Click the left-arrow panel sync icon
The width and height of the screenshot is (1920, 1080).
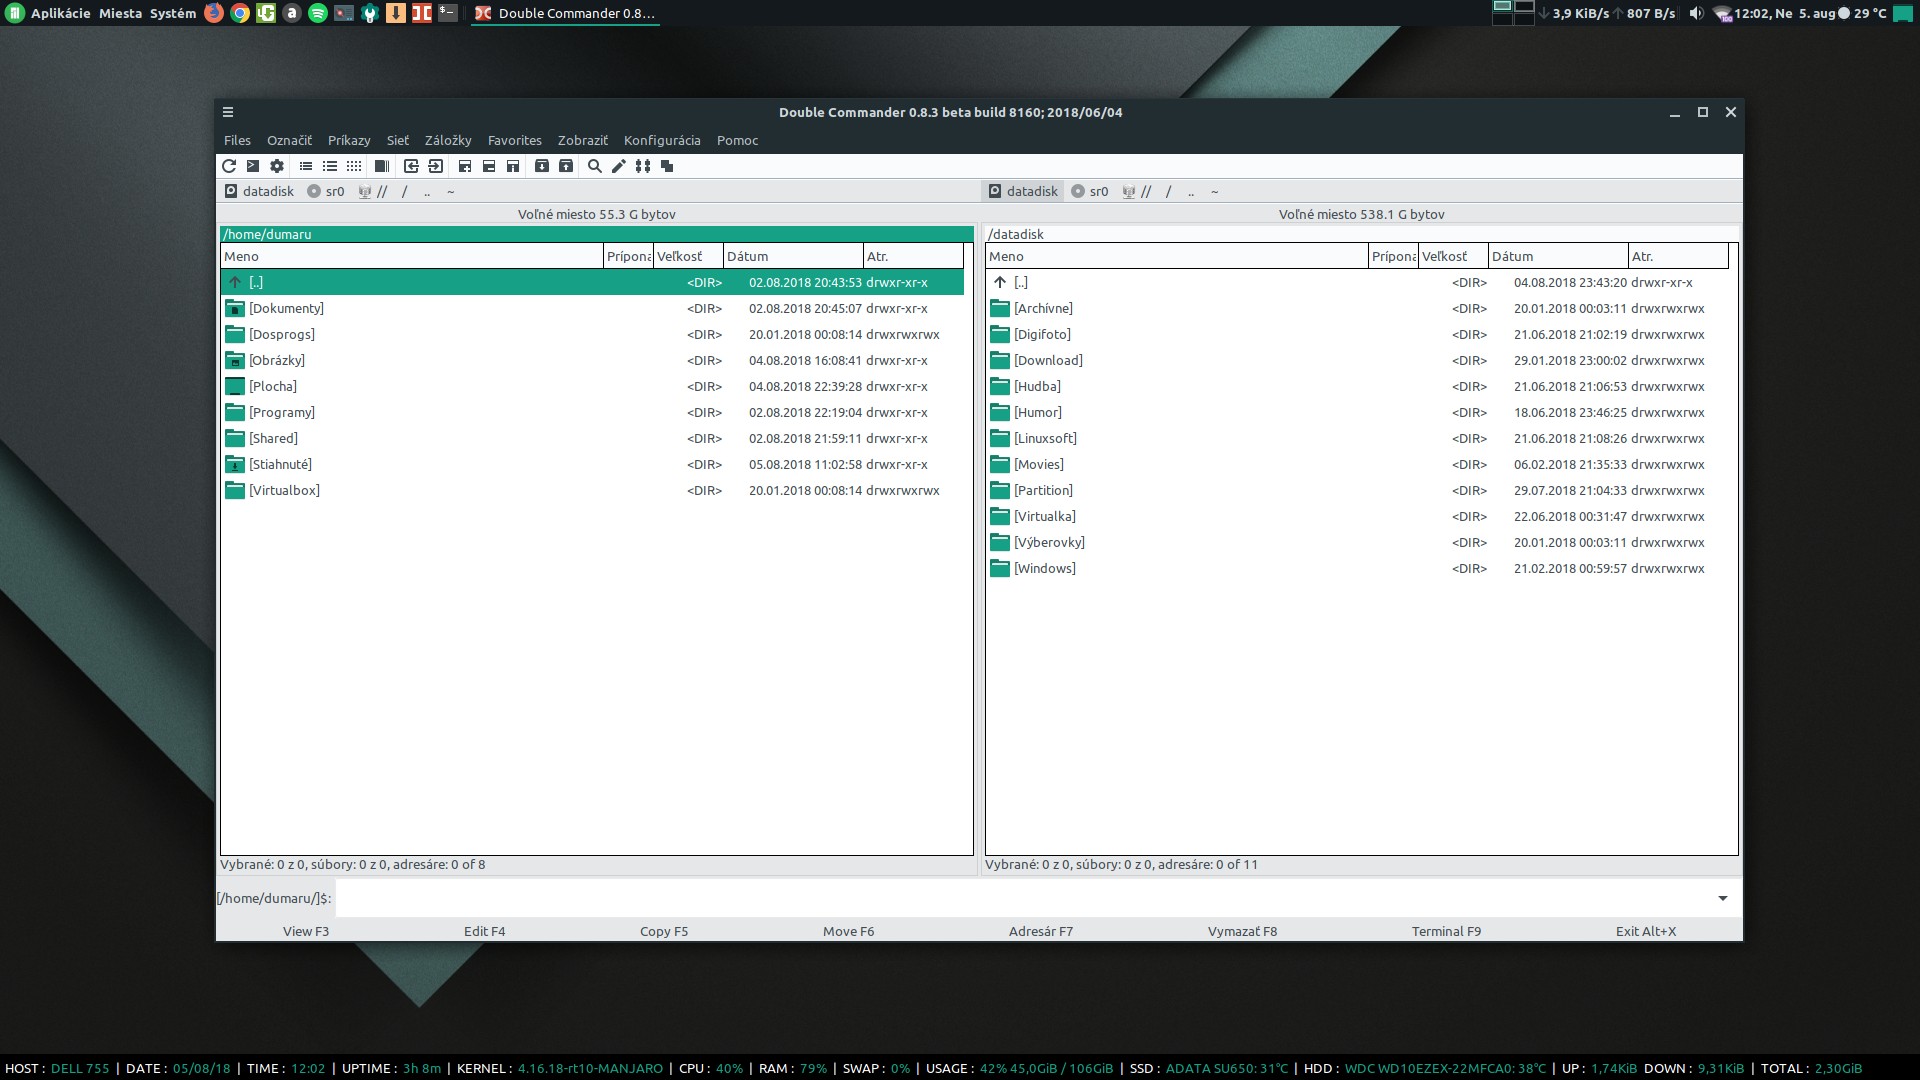click(411, 166)
